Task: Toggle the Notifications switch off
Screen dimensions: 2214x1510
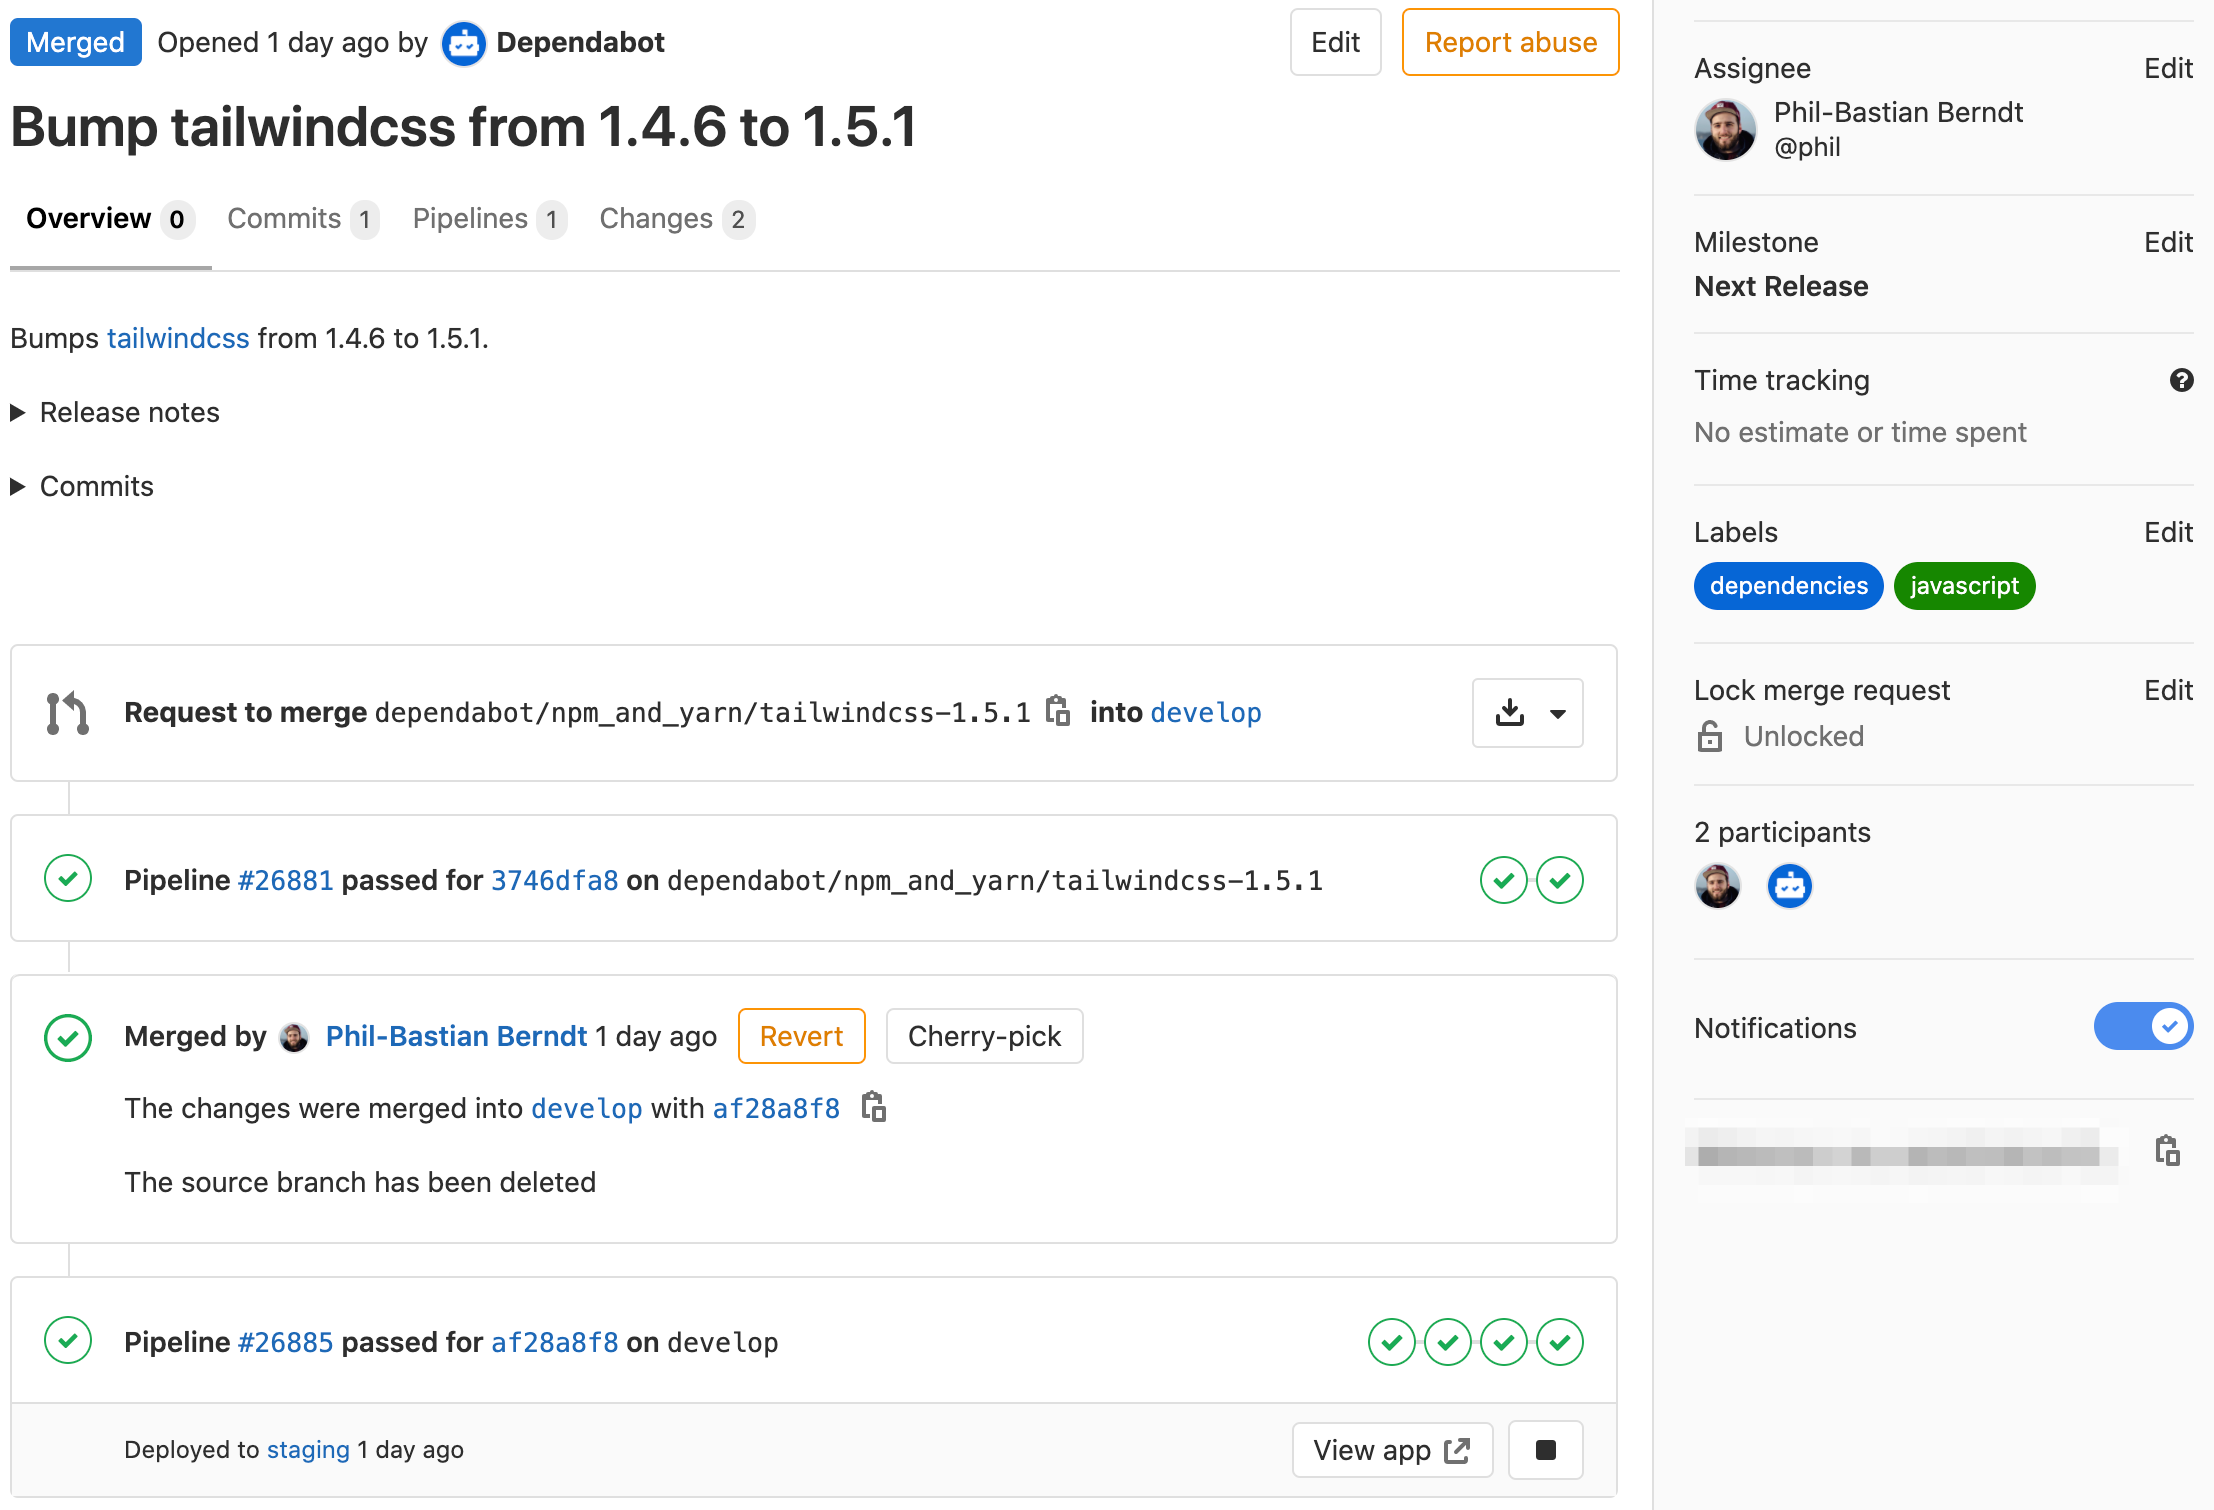Action: click(2143, 1027)
